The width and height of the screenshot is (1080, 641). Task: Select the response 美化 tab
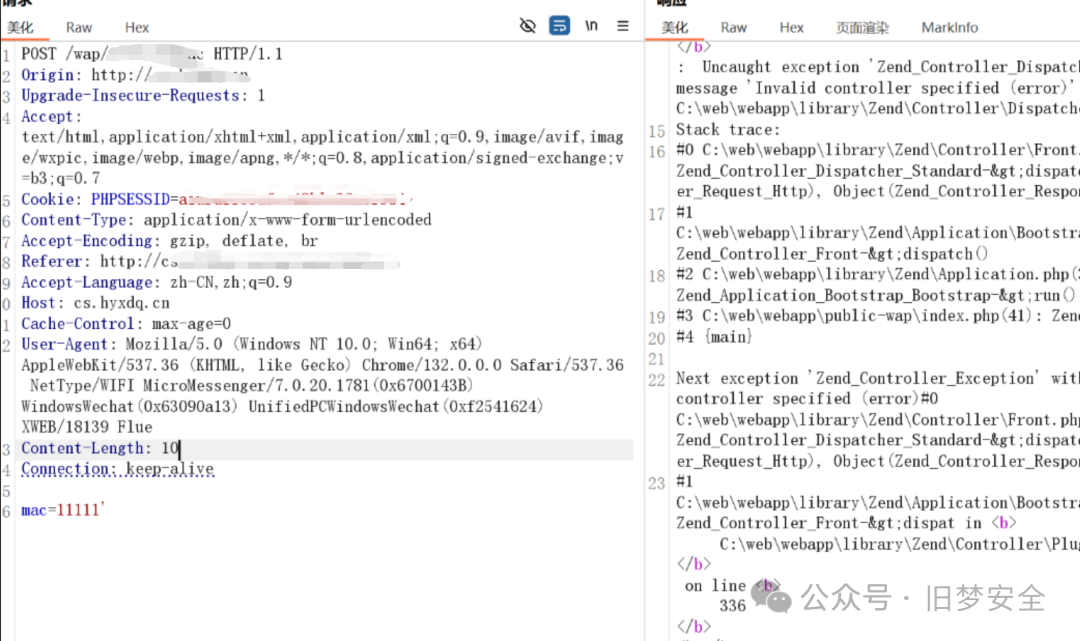(x=674, y=28)
